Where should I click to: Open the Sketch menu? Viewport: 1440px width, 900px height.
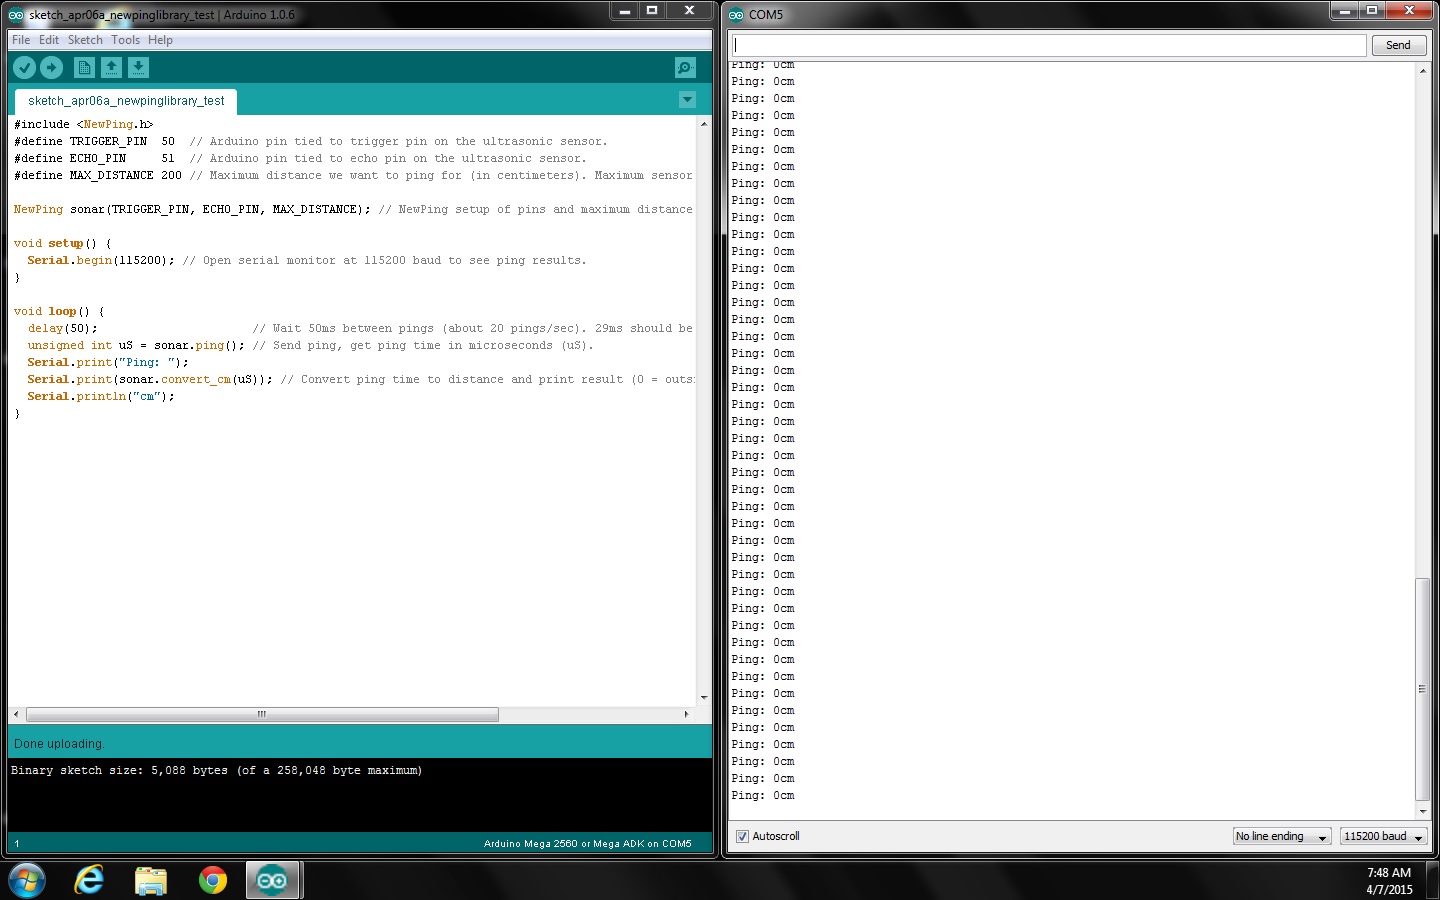click(85, 40)
